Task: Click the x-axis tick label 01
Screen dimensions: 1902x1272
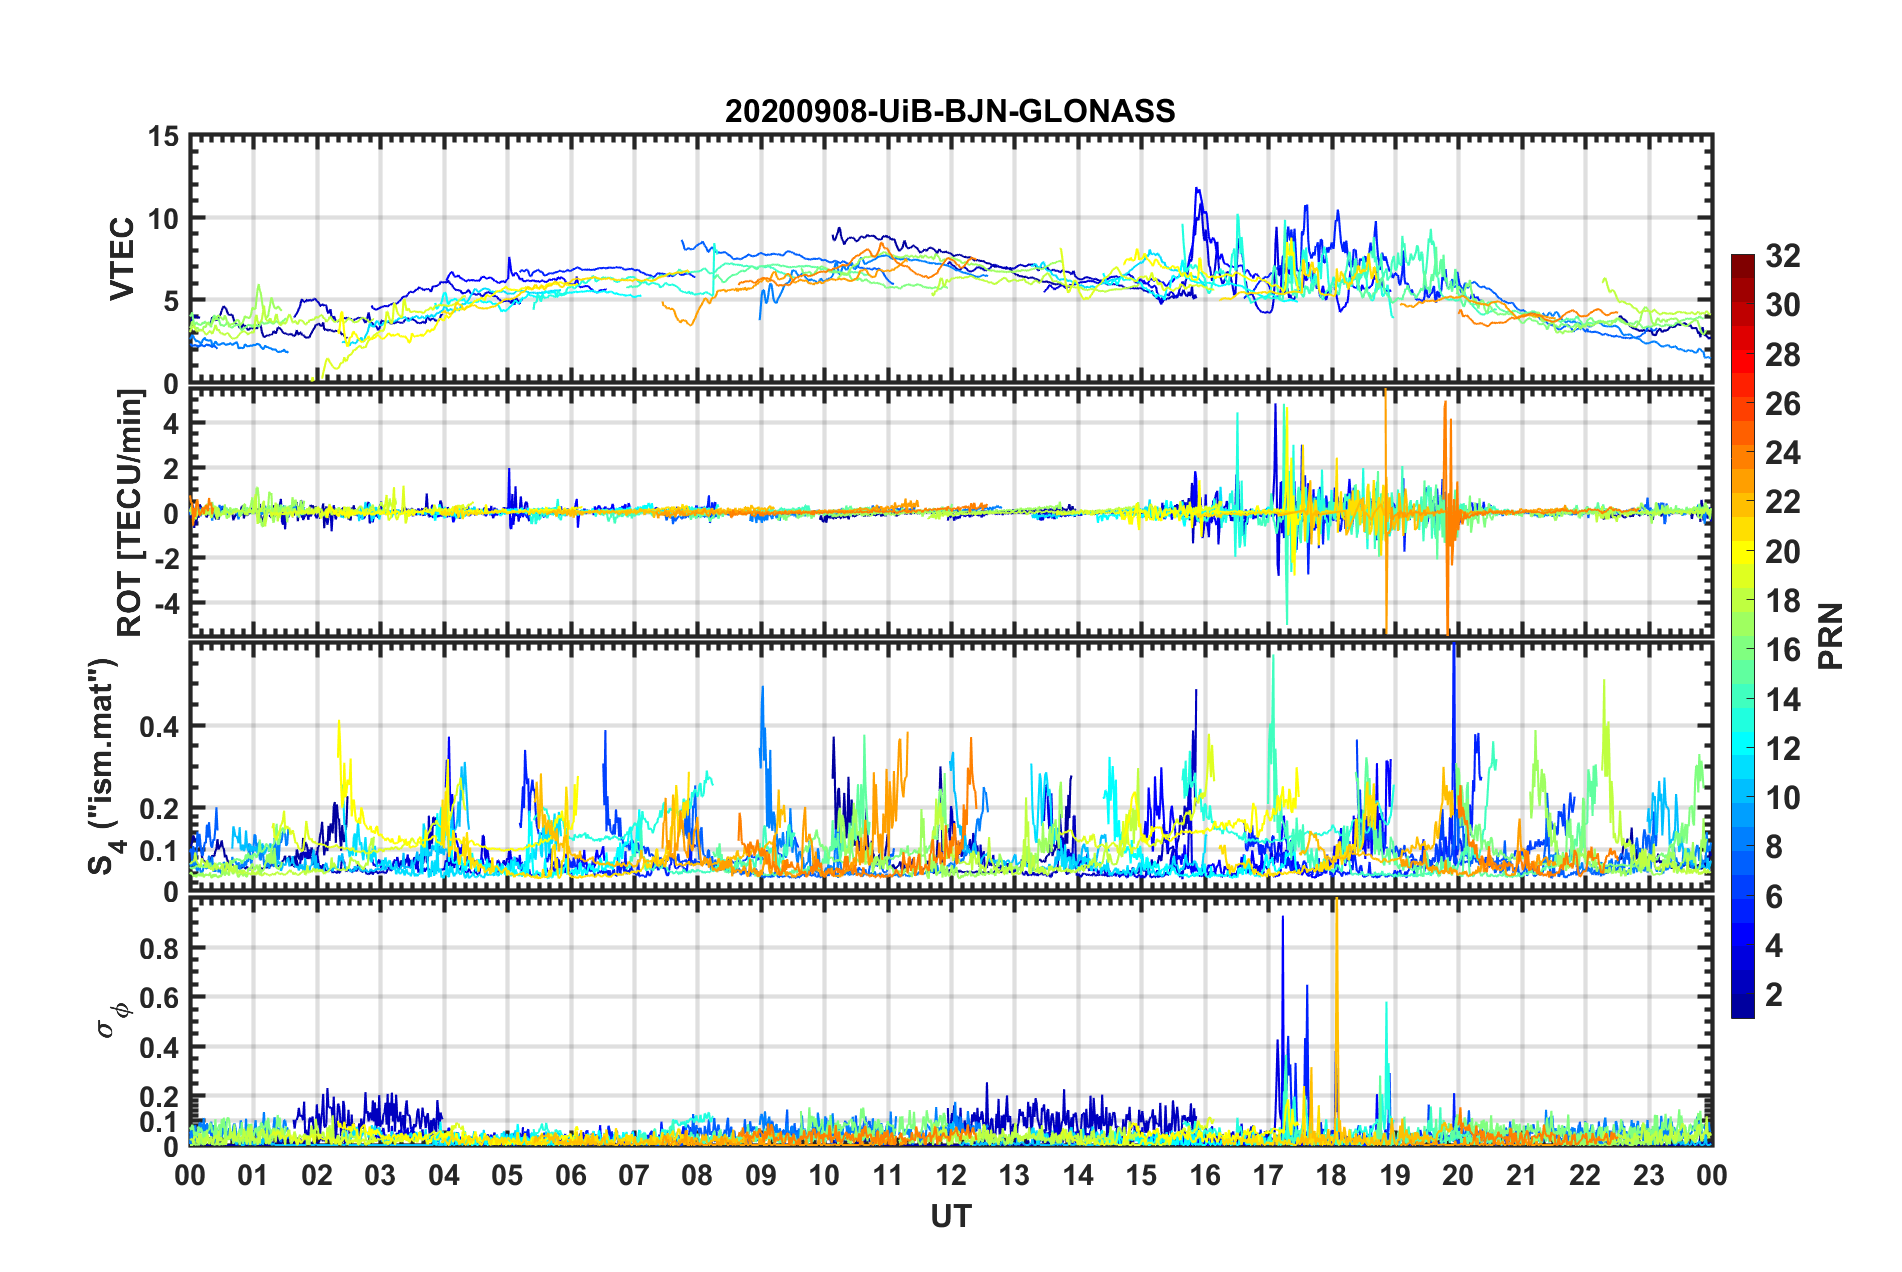Action: click(x=253, y=1175)
